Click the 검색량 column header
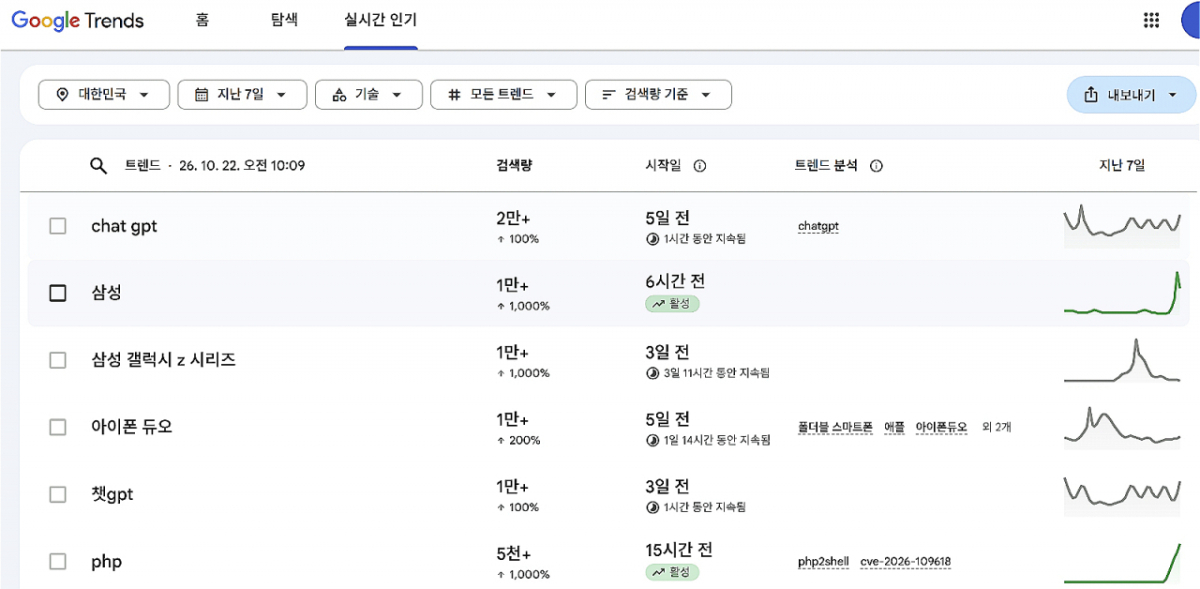This screenshot has height=589, width=1200. [514, 166]
